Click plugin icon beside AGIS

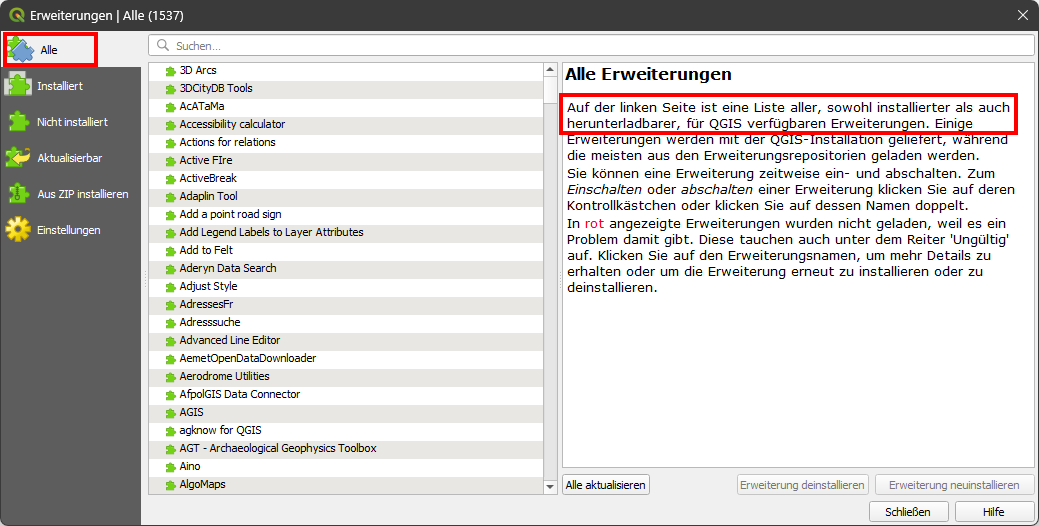pos(170,413)
